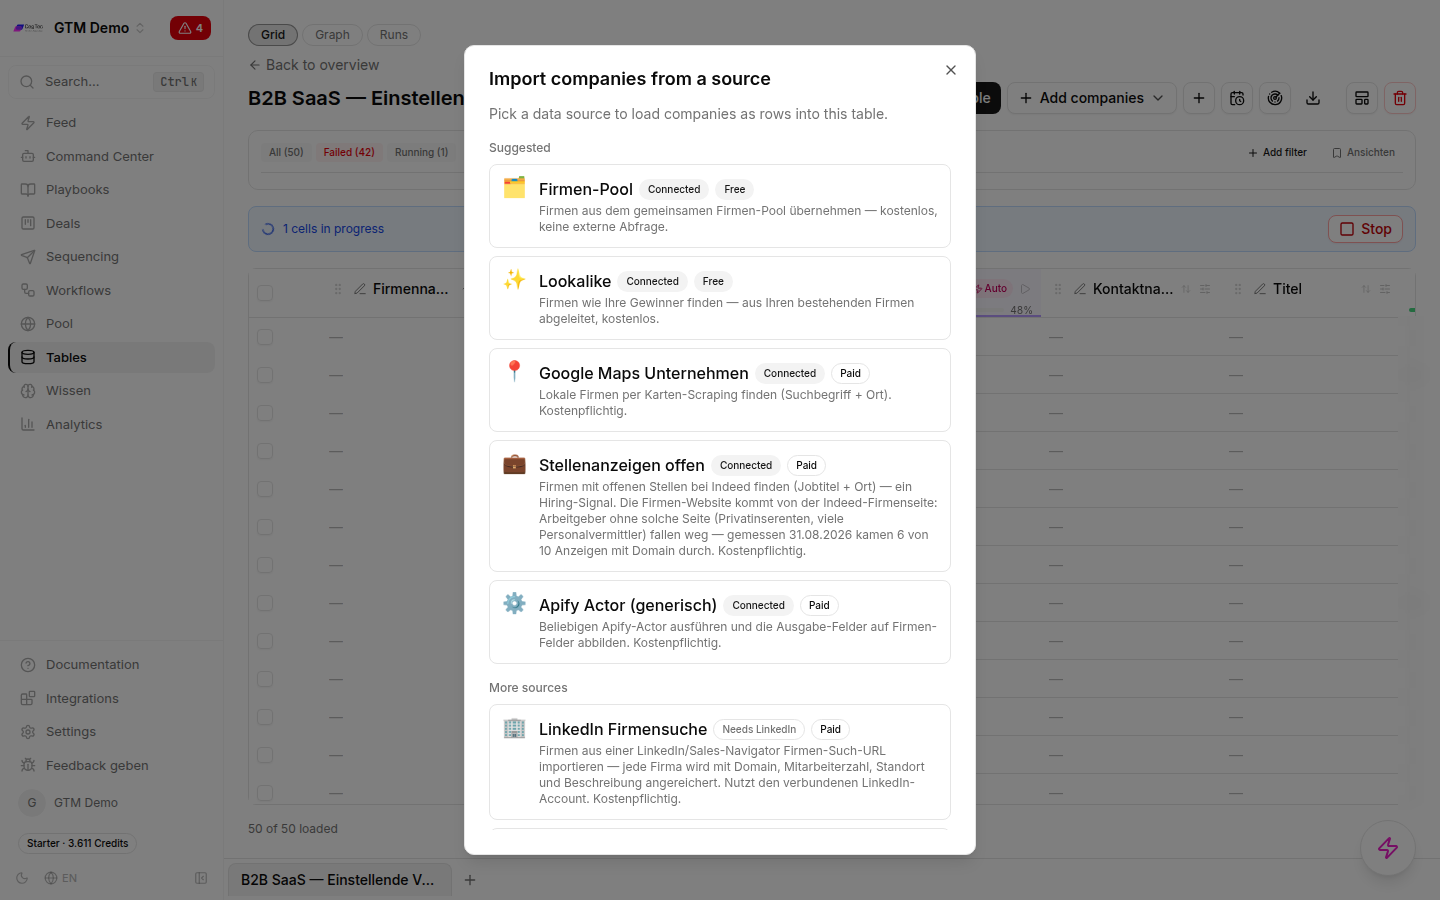Open the layout template icon in toolbar
This screenshot has height=900, width=1440.
coord(1362,98)
